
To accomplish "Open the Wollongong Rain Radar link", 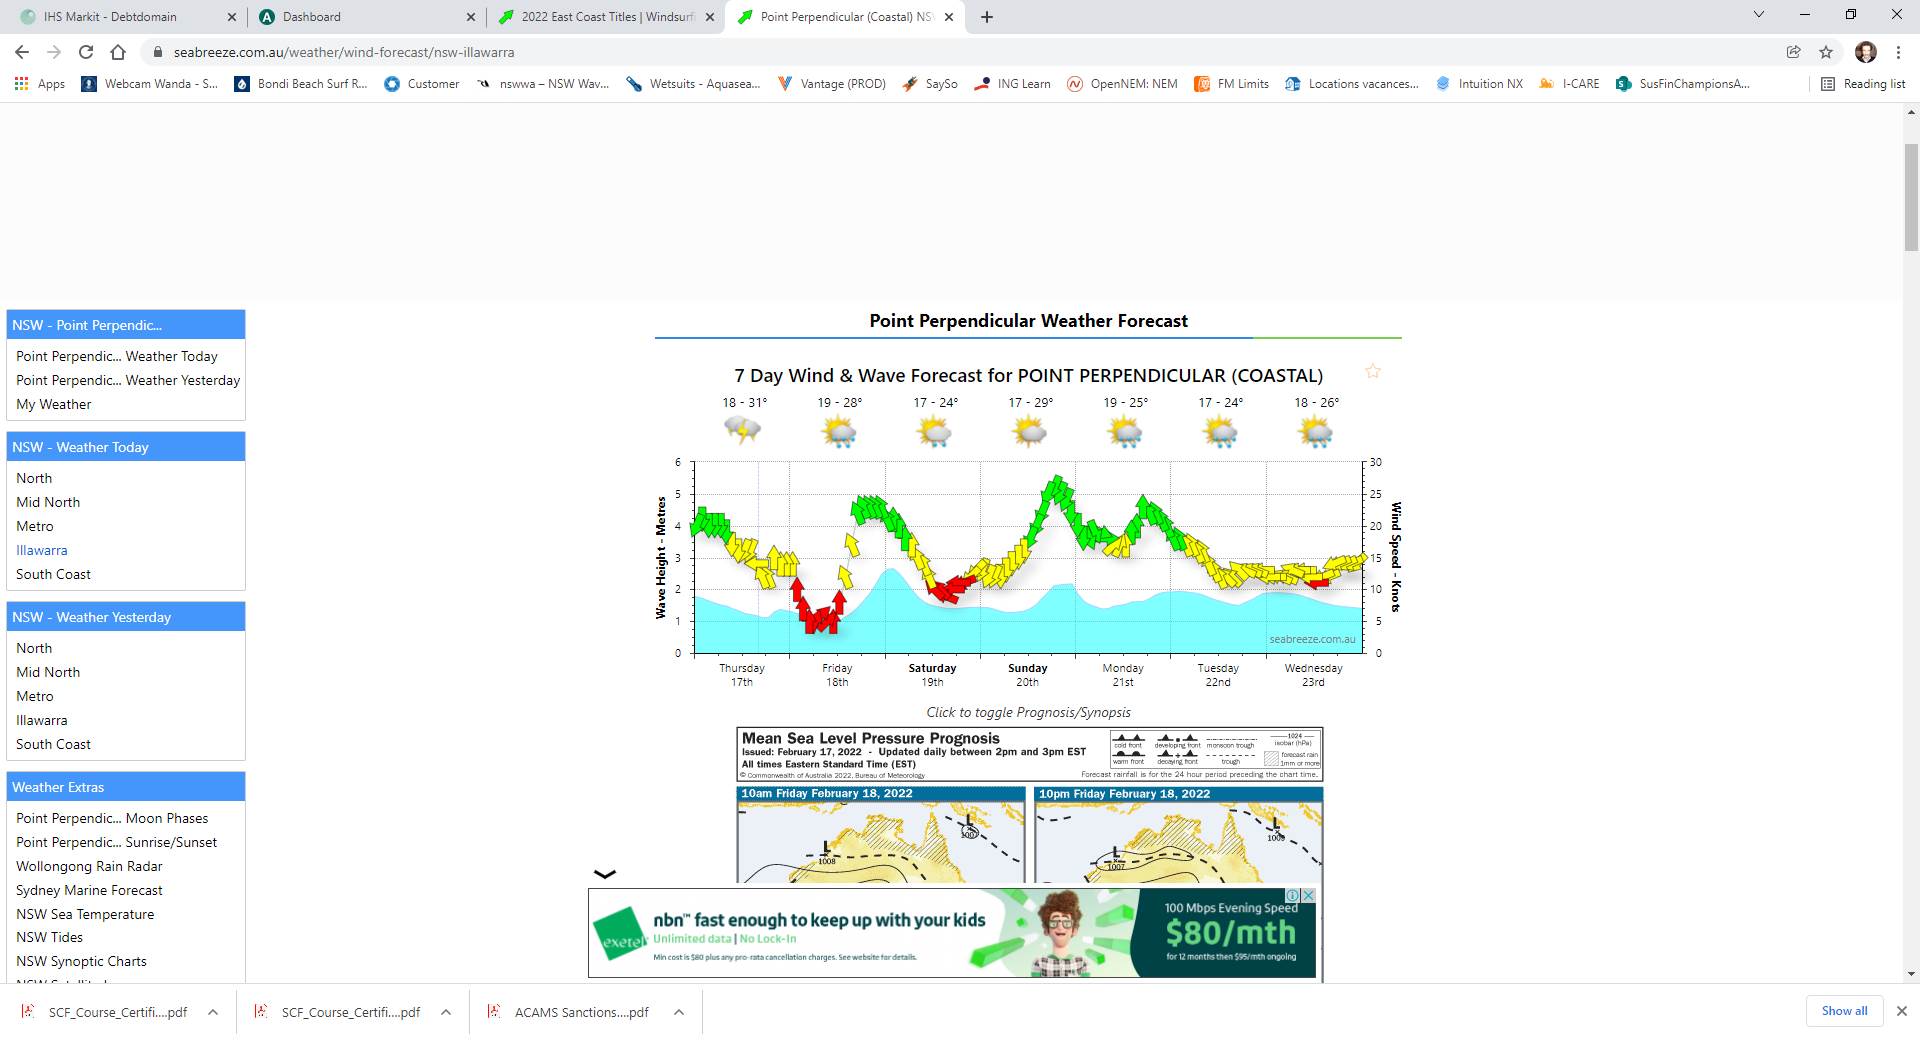I will (x=89, y=866).
